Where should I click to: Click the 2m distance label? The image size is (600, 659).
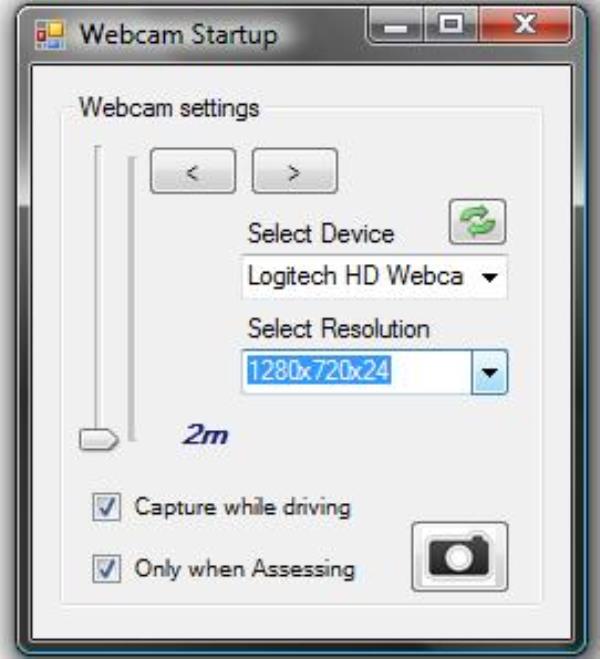(205, 435)
